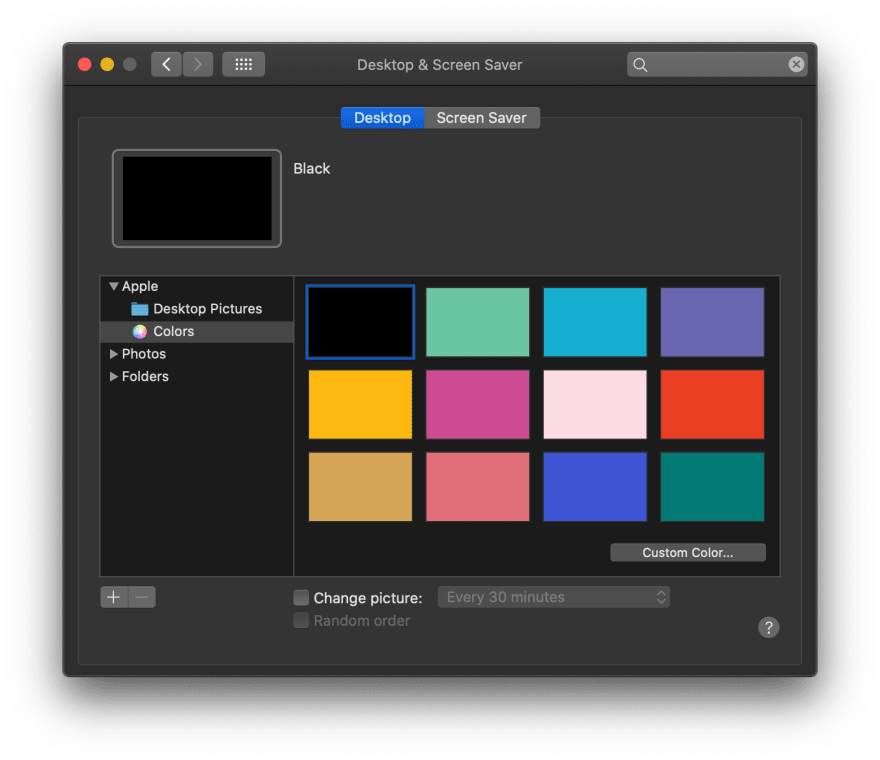The image size is (880, 760).
Task: Click the search magnifier icon
Action: coord(640,65)
